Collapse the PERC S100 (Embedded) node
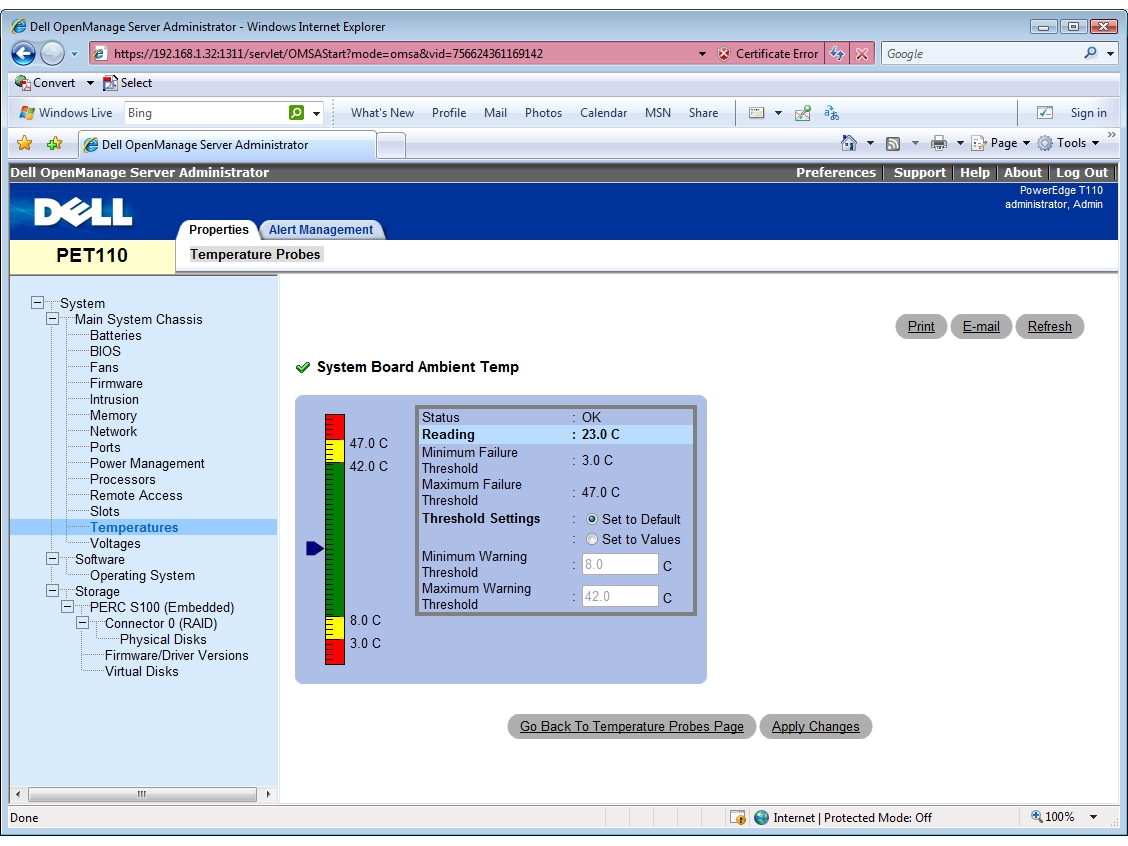 (68, 606)
